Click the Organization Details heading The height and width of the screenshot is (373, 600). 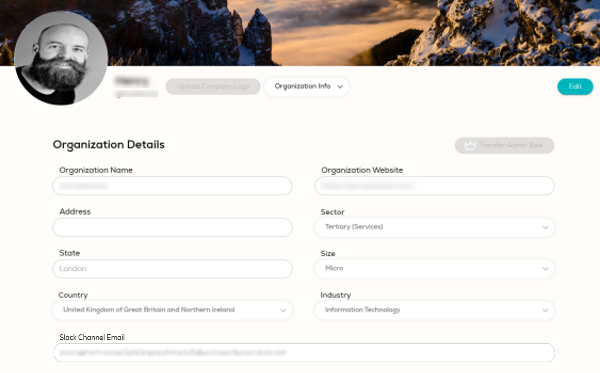(109, 145)
